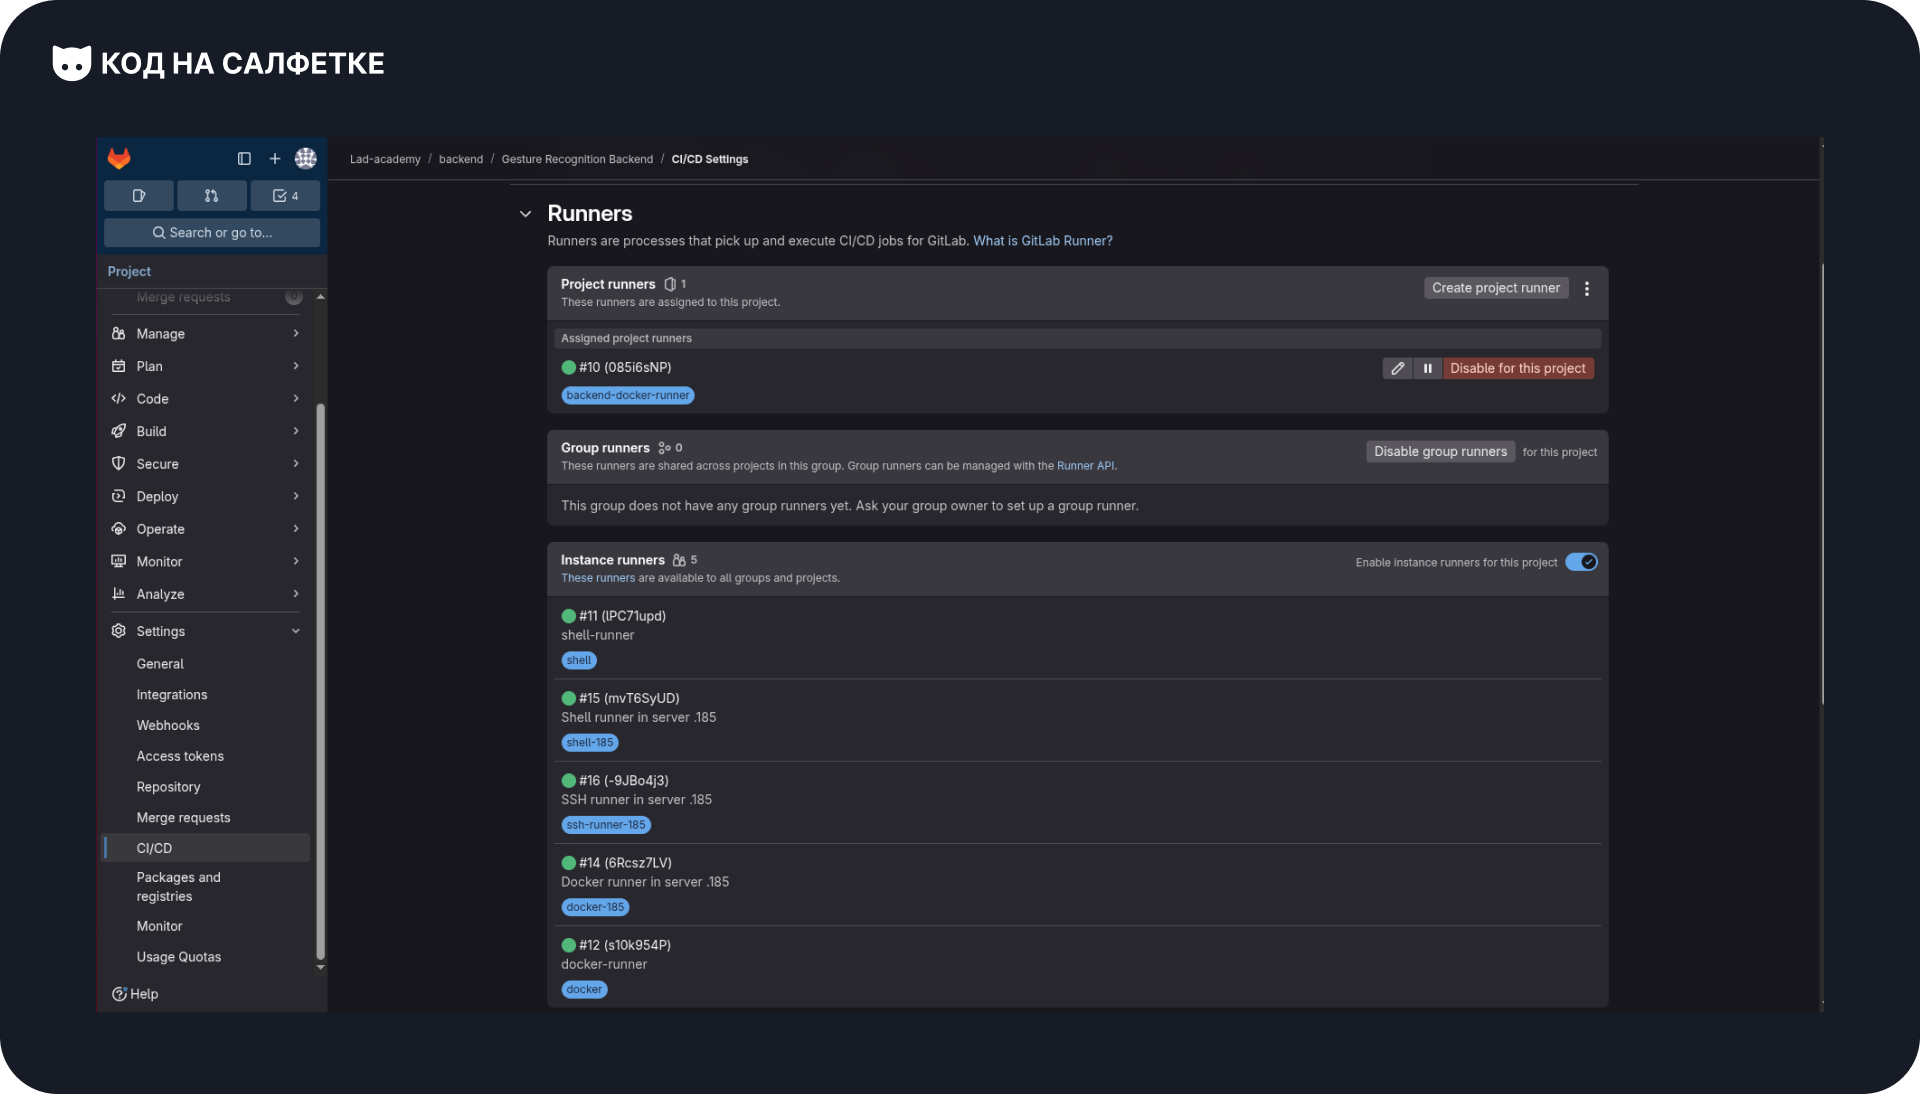This screenshot has height=1094, width=1920.
Task: Open the user avatar menu
Action: click(x=306, y=159)
